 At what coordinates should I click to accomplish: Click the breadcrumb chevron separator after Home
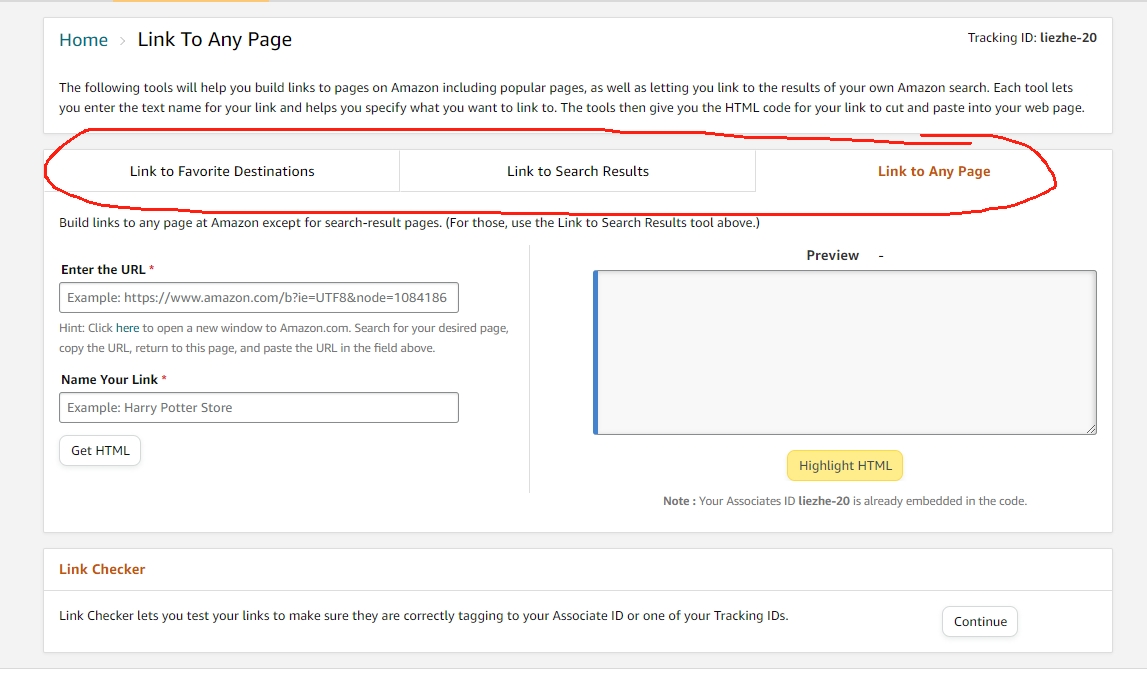(x=122, y=41)
